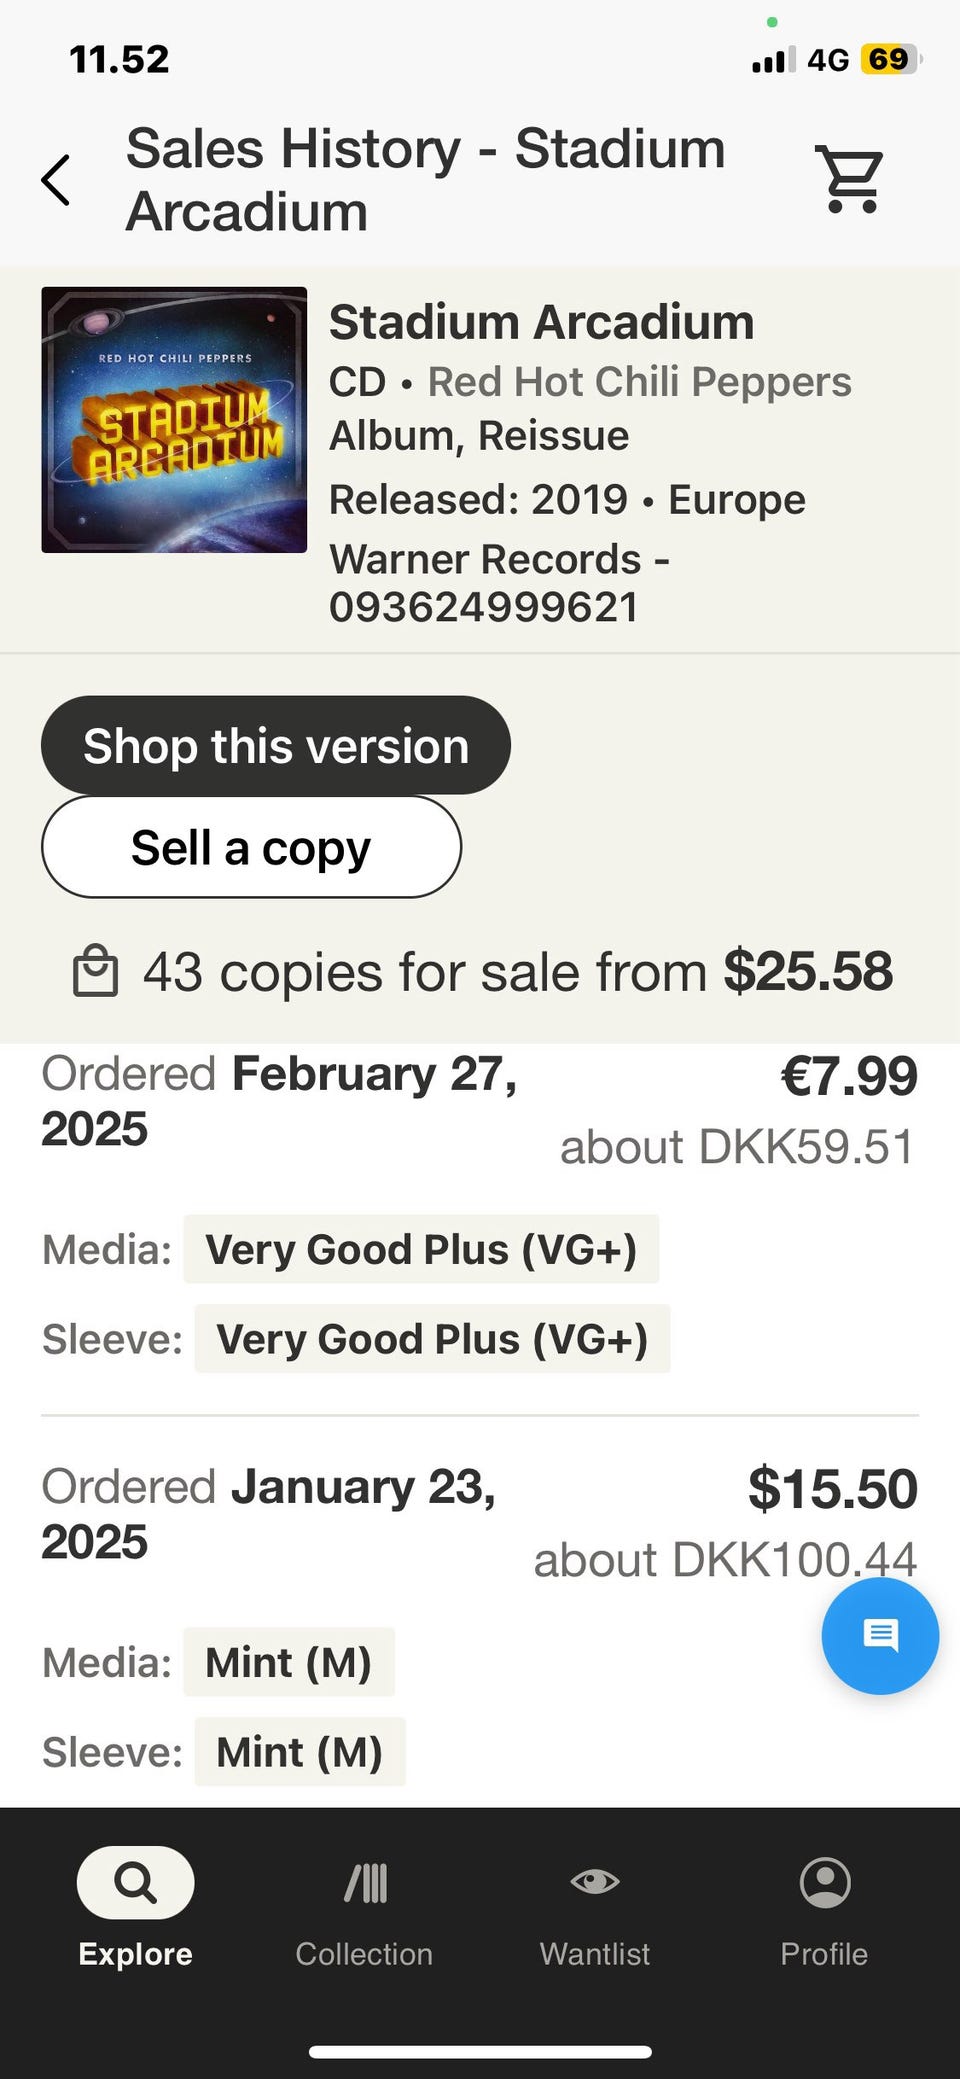Tap the shopping bag icon
Image resolution: width=960 pixels, height=2079 pixels.
coord(96,972)
